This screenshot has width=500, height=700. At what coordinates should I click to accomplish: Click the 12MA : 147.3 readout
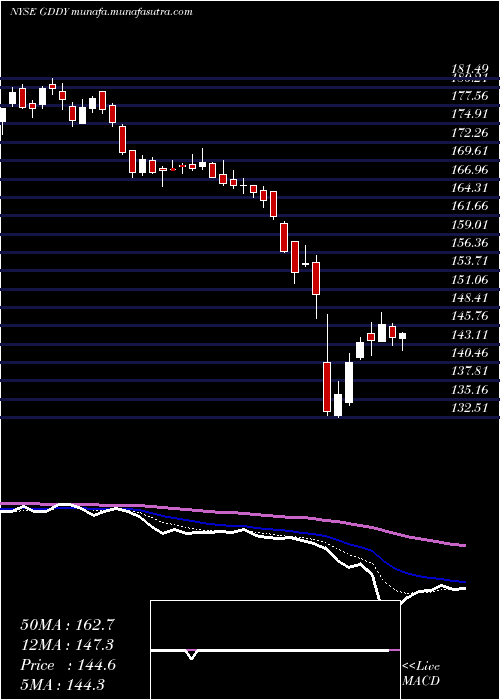[67, 645]
